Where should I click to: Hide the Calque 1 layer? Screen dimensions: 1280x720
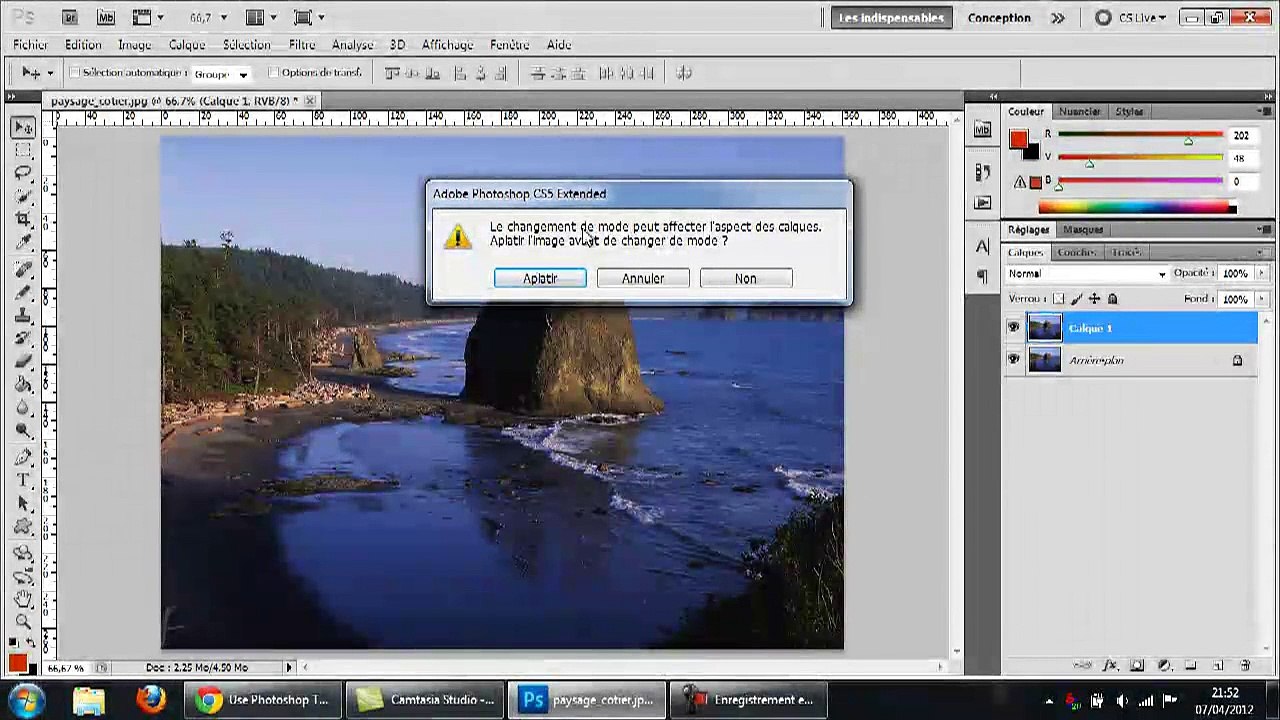point(1014,328)
